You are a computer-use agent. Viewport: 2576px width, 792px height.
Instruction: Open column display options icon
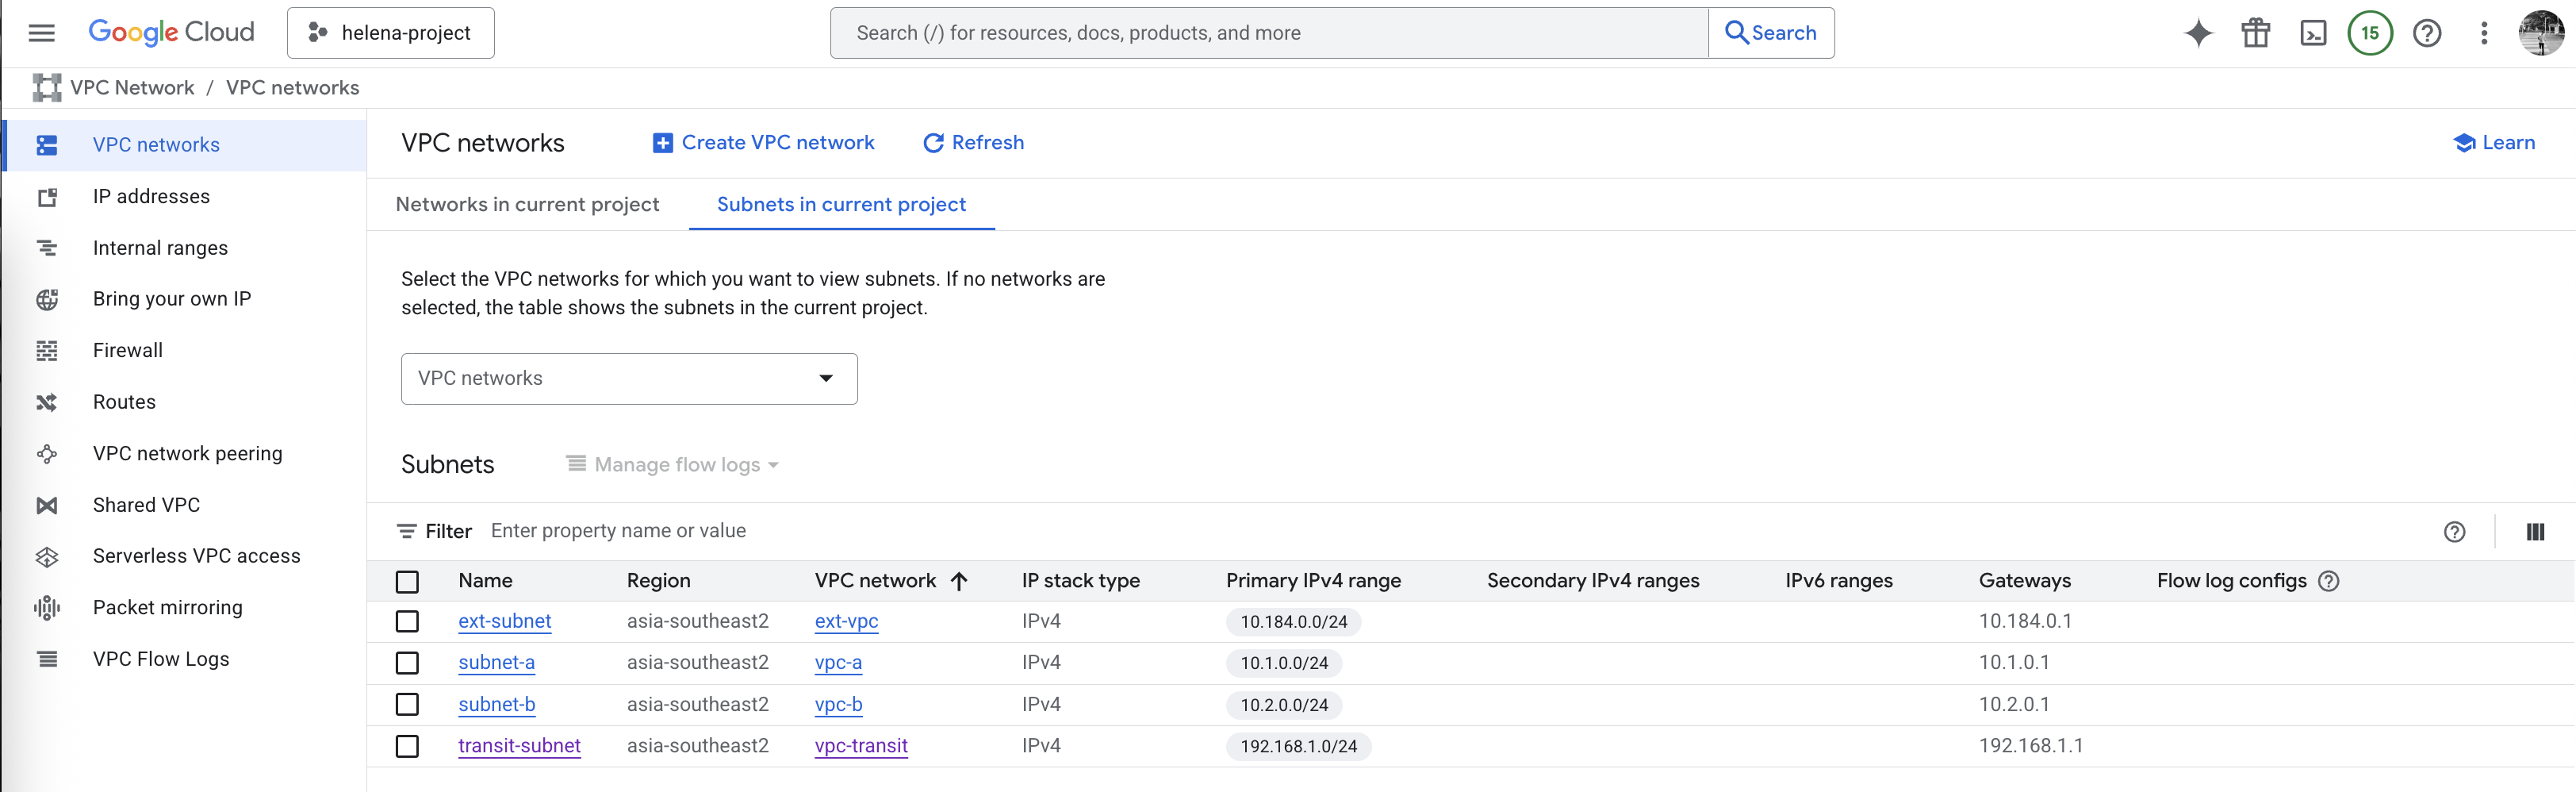[2535, 532]
